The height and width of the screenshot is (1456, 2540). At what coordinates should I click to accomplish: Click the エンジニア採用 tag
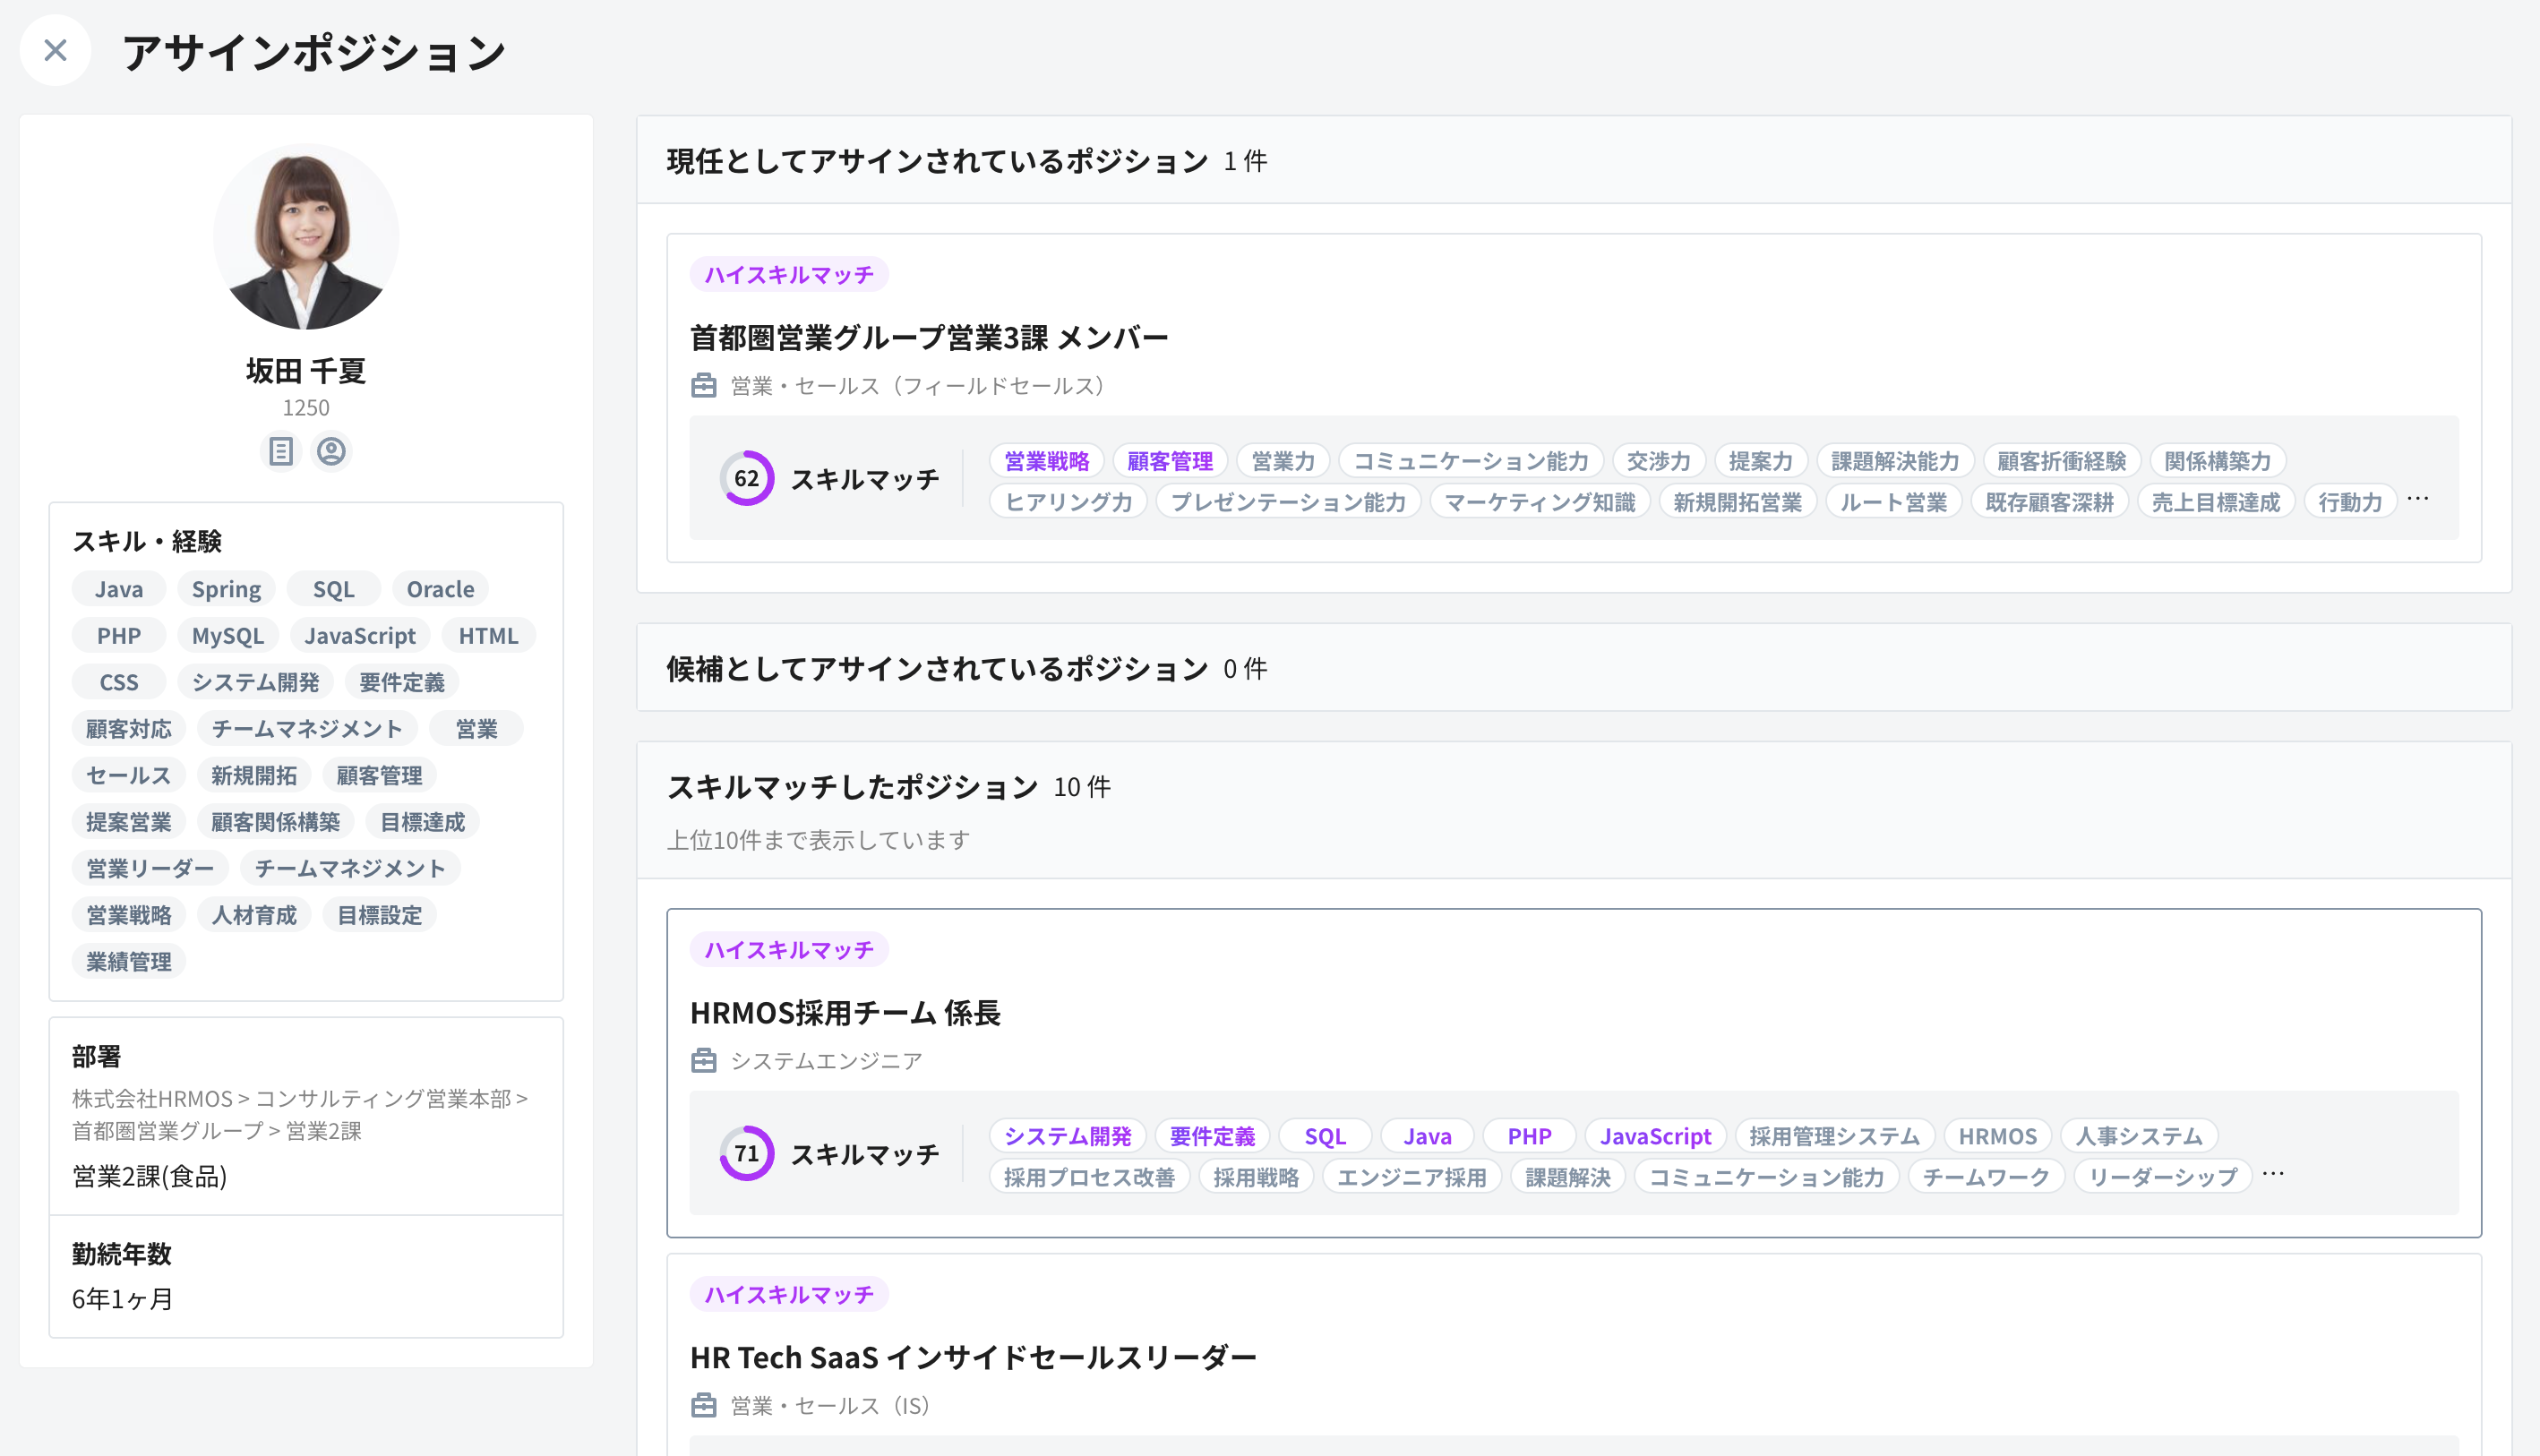point(1412,1177)
